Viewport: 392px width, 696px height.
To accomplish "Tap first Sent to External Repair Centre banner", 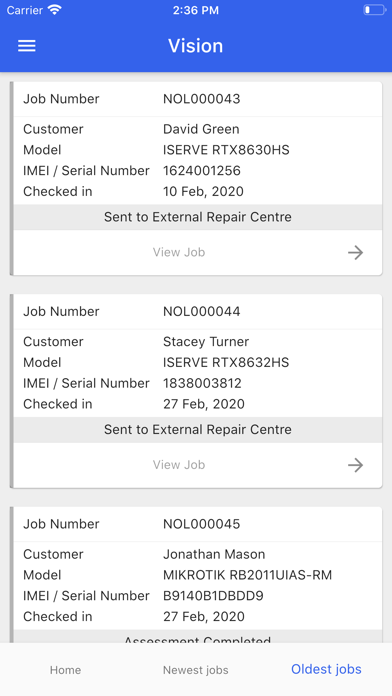I will tap(198, 217).
